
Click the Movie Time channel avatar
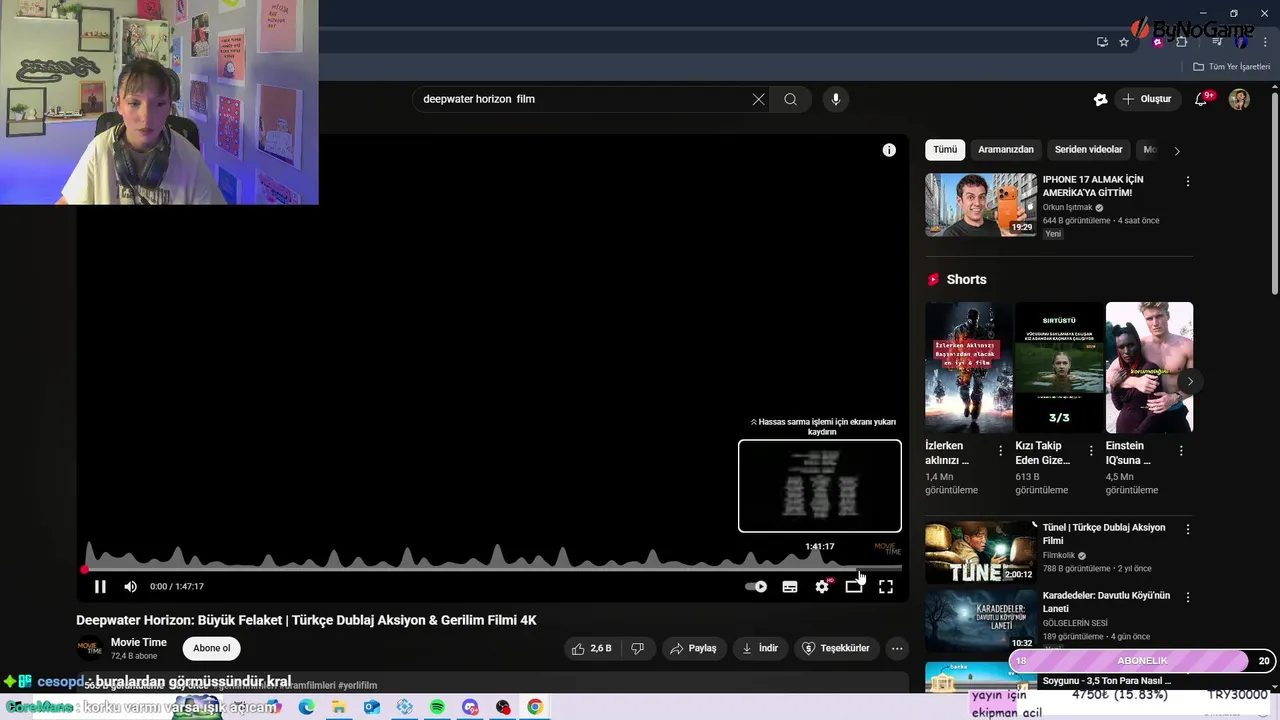coord(90,648)
